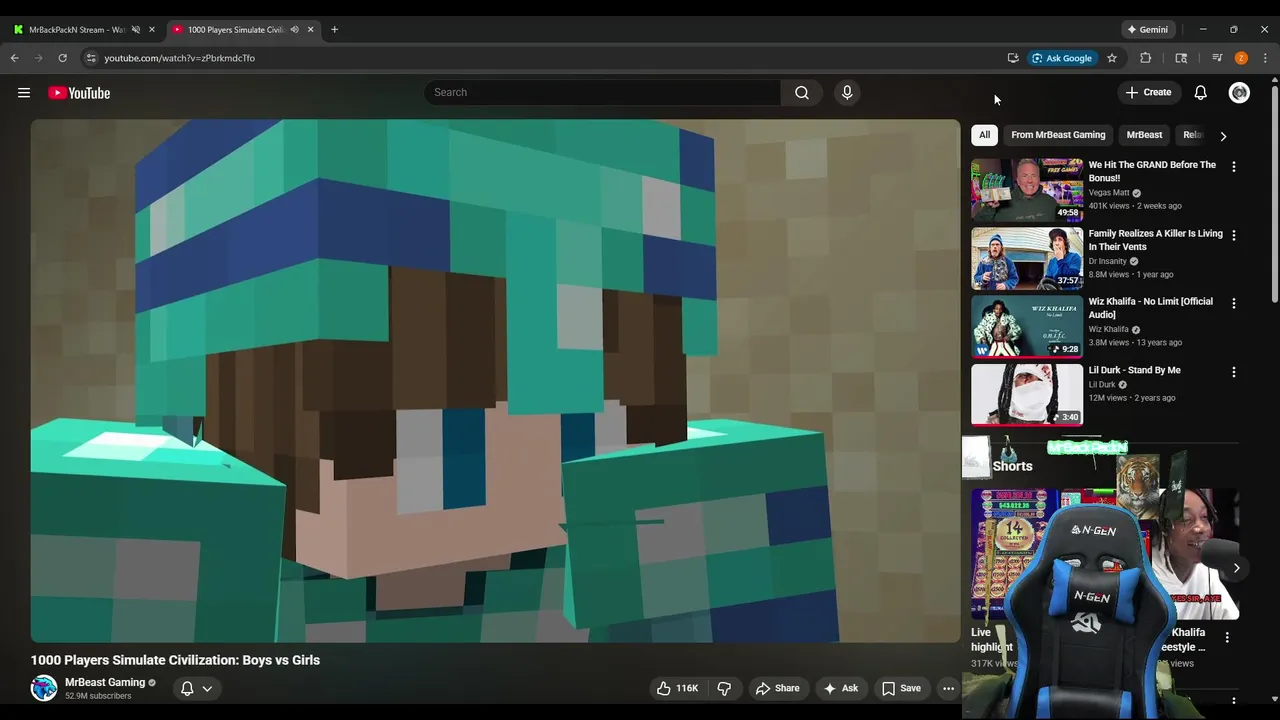Select the All filter chip
The image size is (1280, 720).
point(984,135)
